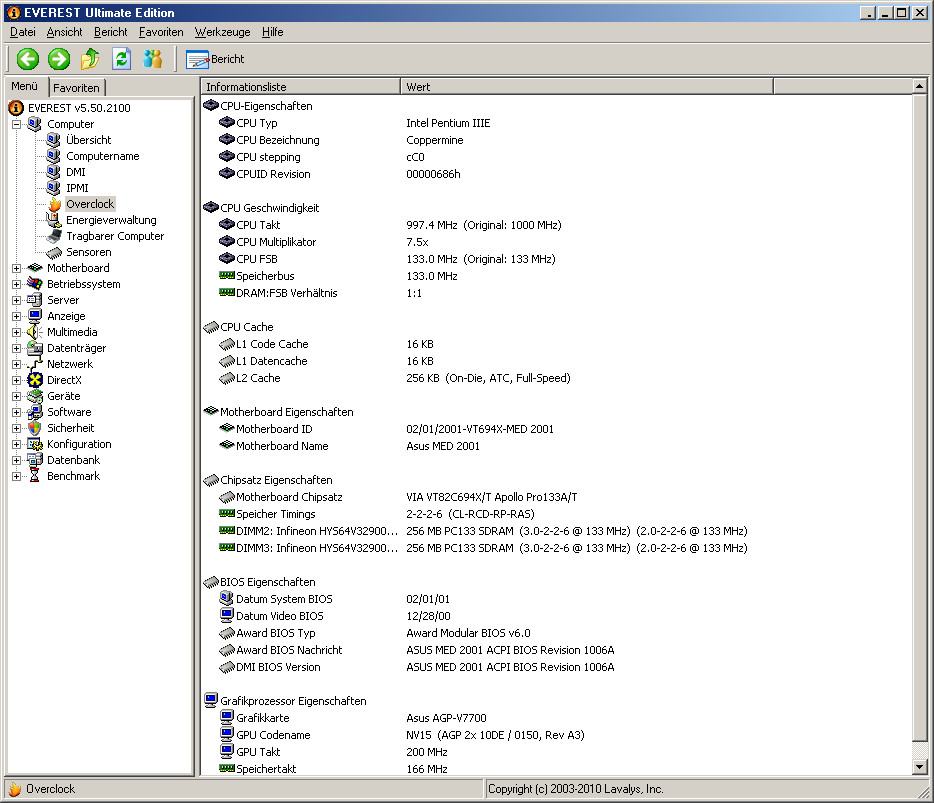Click the Konfiguration icon in tree
This screenshot has width=934, height=803.
35,444
